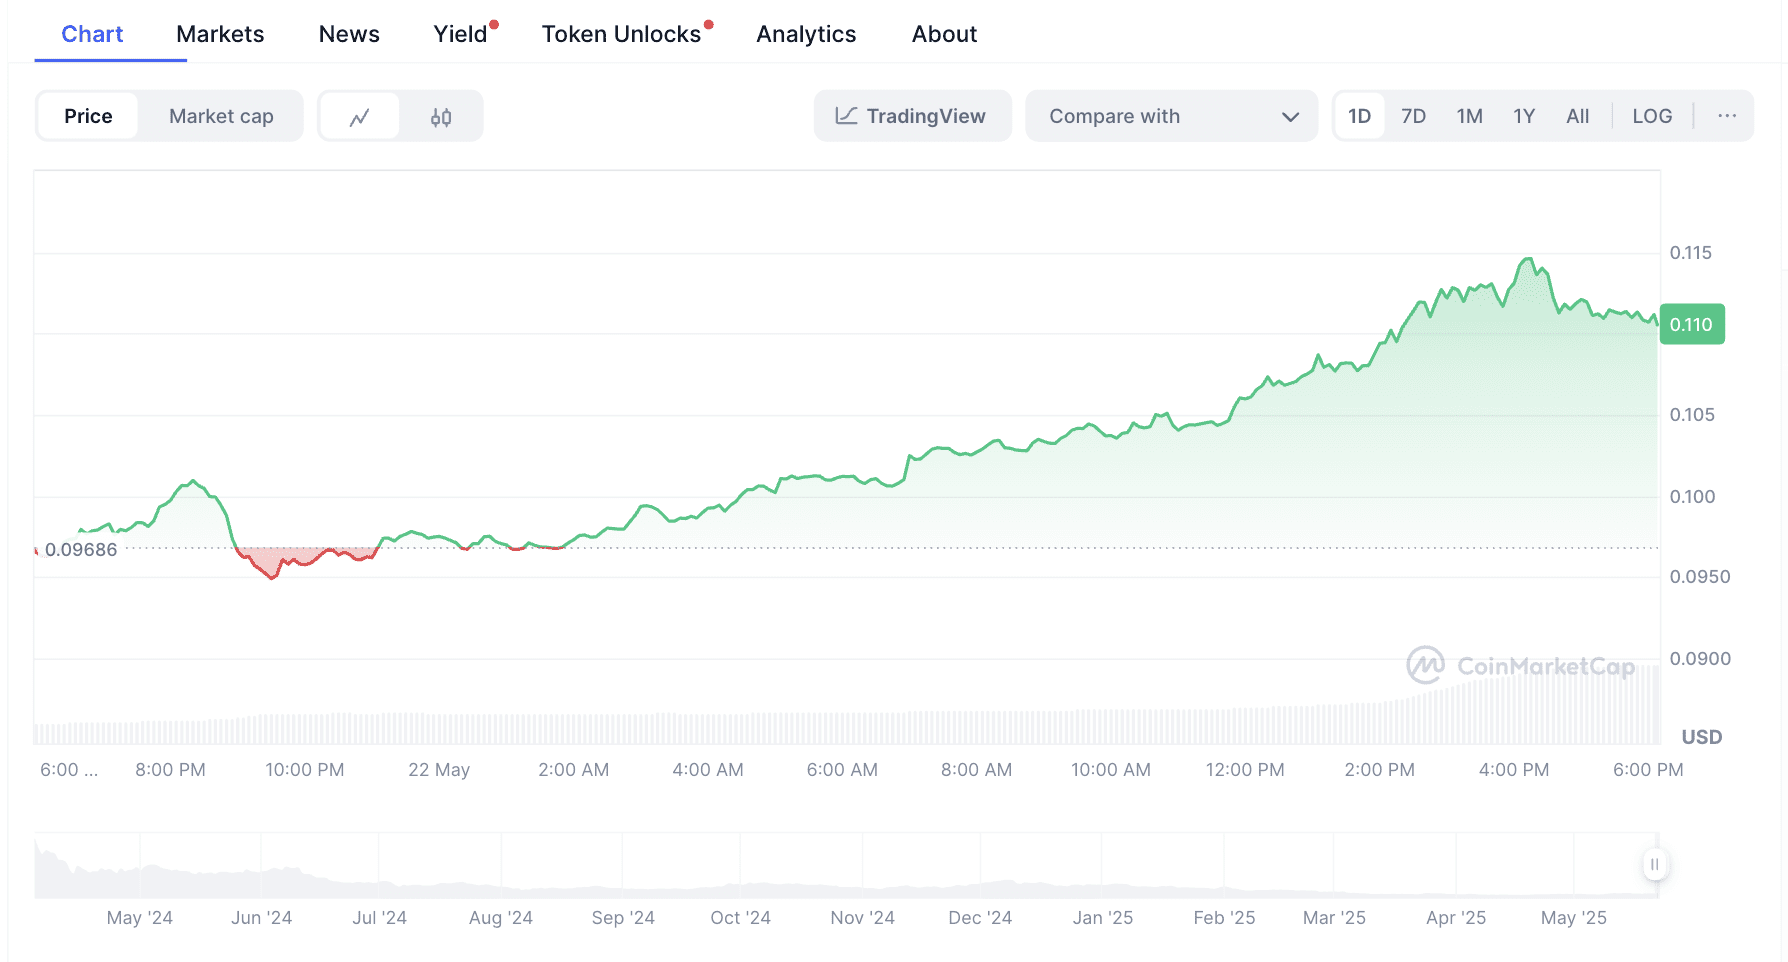The height and width of the screenshot is (962, 1788).
Task: Toggle the Market cap view
Action: [x=221, y=116]
